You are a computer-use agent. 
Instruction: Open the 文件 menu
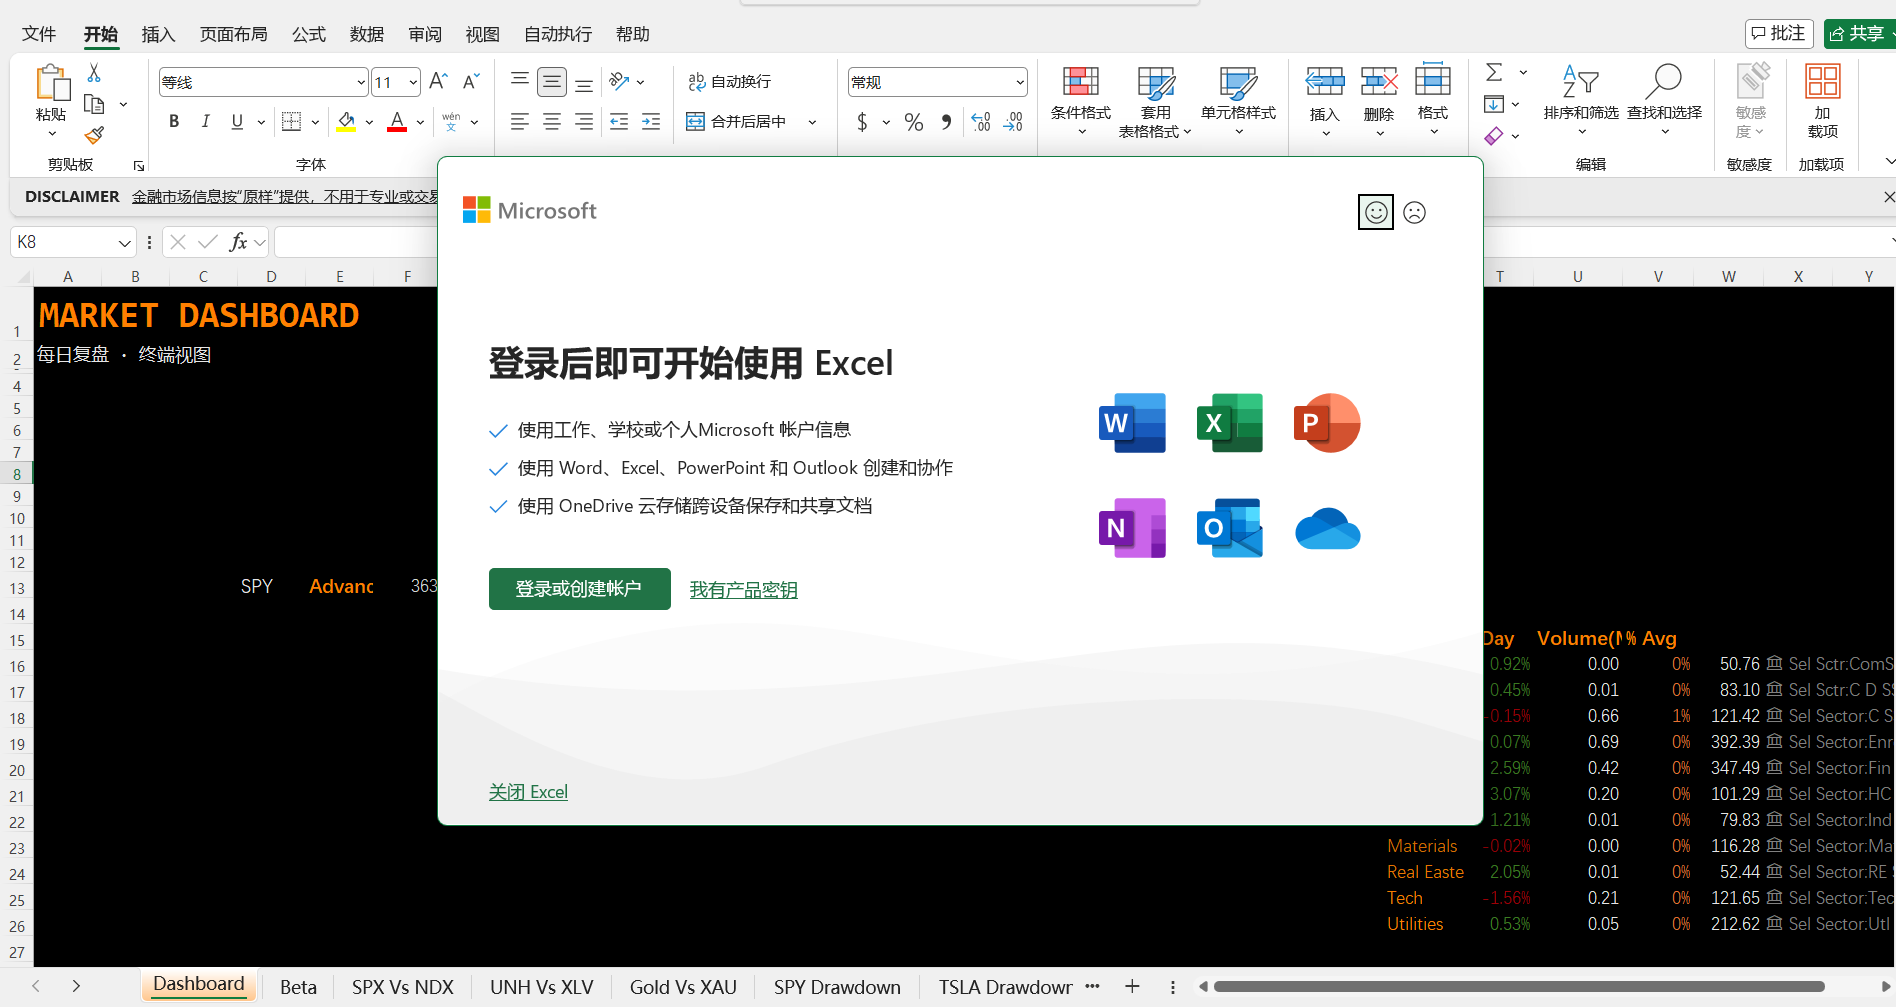pyautogui.click(x=39, y=34)
